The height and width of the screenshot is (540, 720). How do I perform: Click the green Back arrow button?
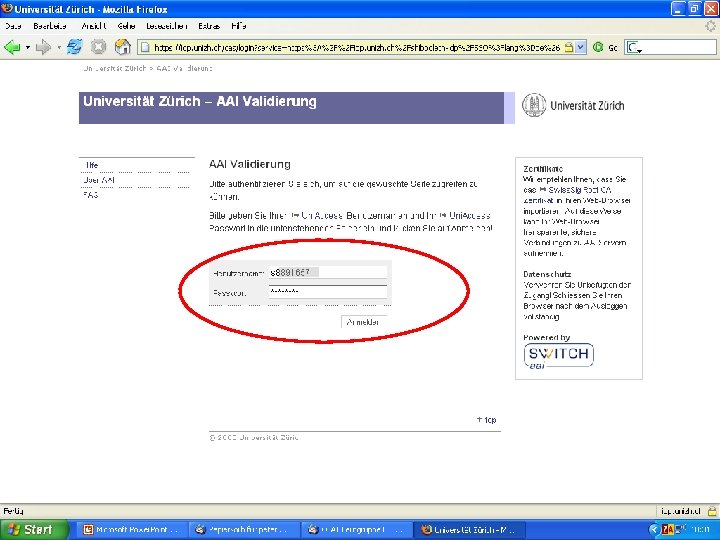pyautogui.click(x=12, y=47)
